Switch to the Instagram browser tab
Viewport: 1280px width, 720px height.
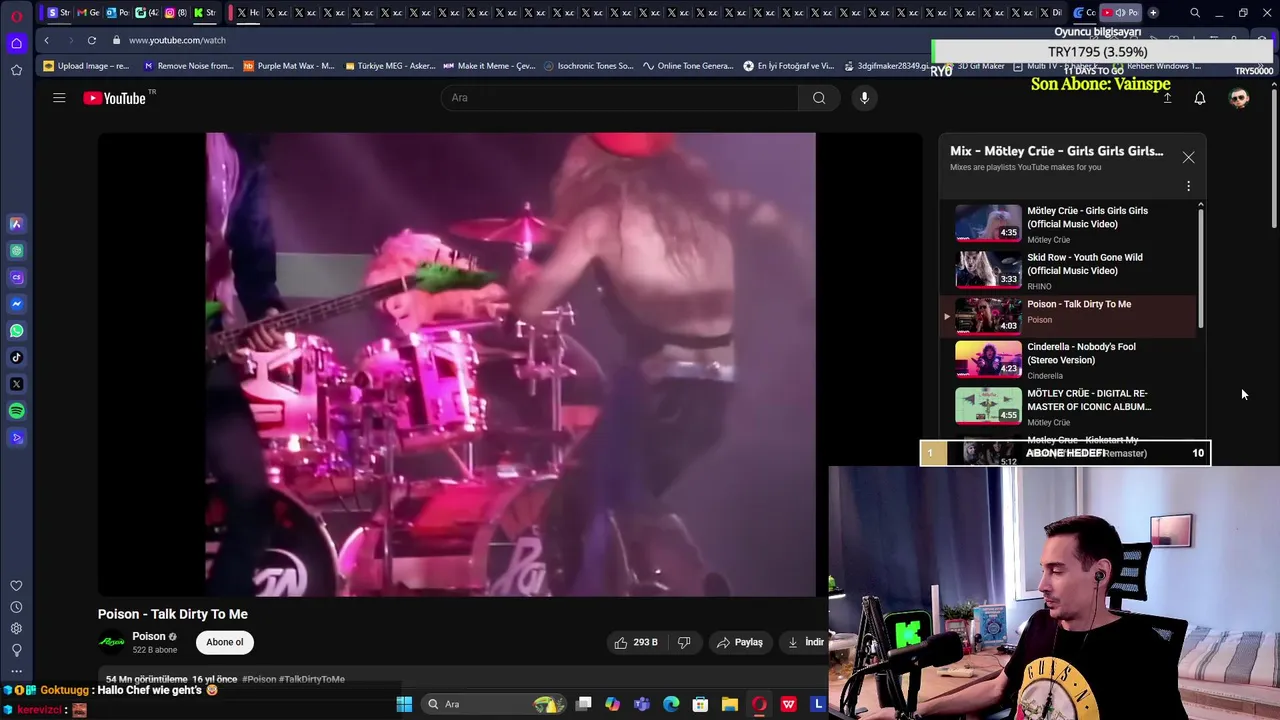pos(175,13)
